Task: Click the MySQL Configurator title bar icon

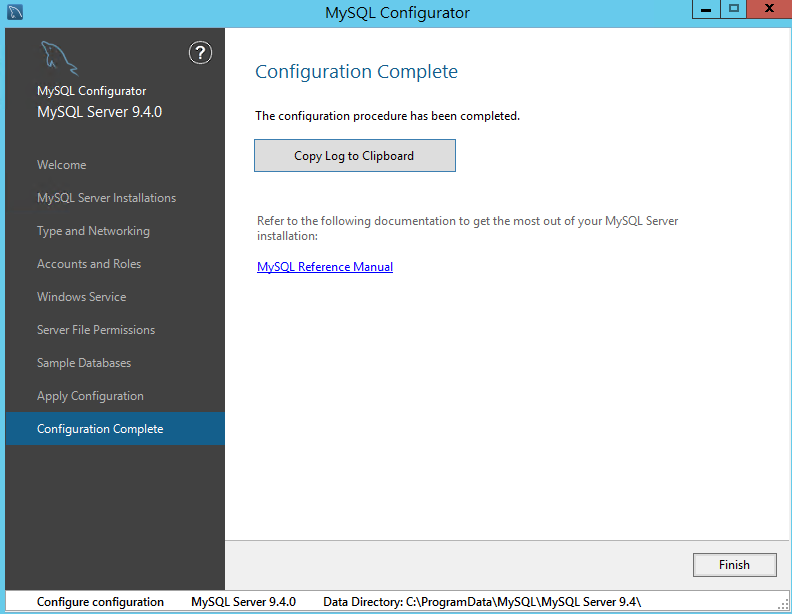Action: [15, 12]
